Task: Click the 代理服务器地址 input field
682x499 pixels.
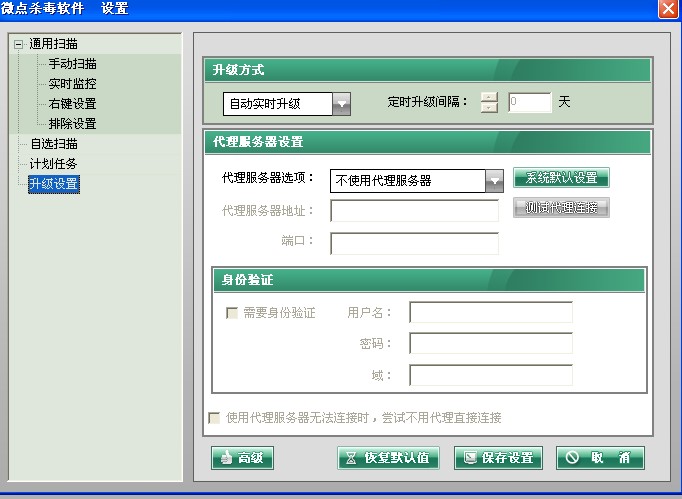Action: pyautogui.click(x=415, y=211)
